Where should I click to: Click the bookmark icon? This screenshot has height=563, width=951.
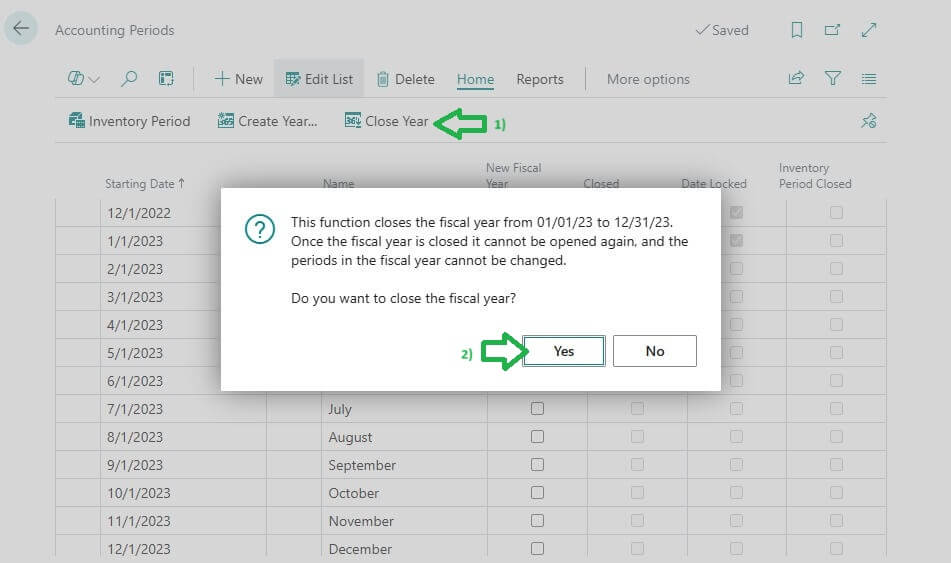click(x=797, y=30)
